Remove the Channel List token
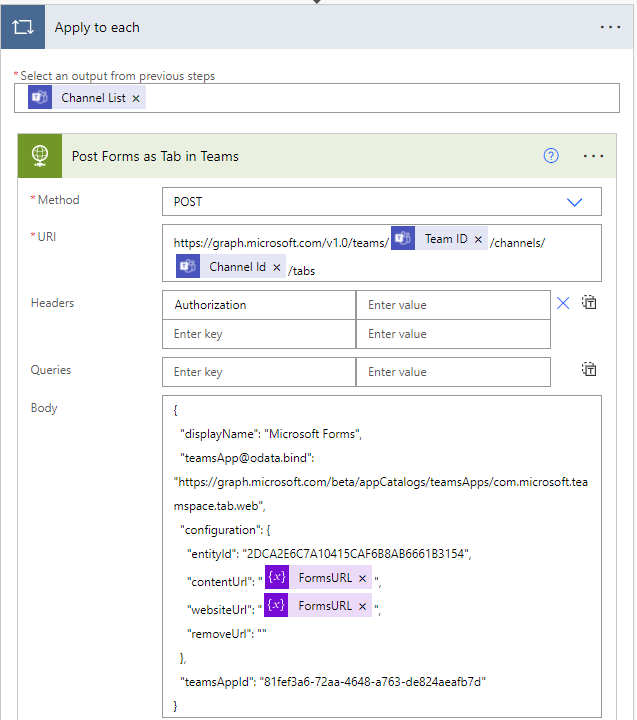 click(136, 98)
